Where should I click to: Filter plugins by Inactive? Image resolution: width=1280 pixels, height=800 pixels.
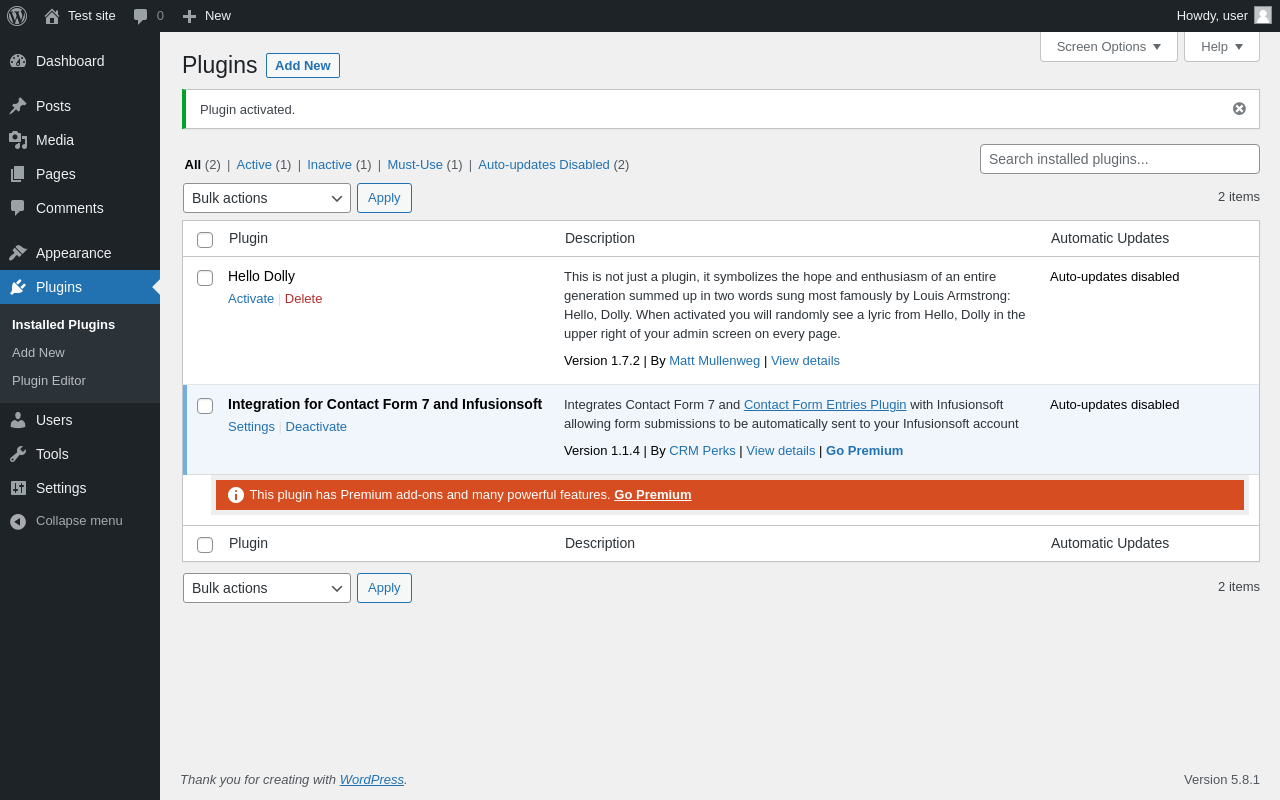click(329, 165)
